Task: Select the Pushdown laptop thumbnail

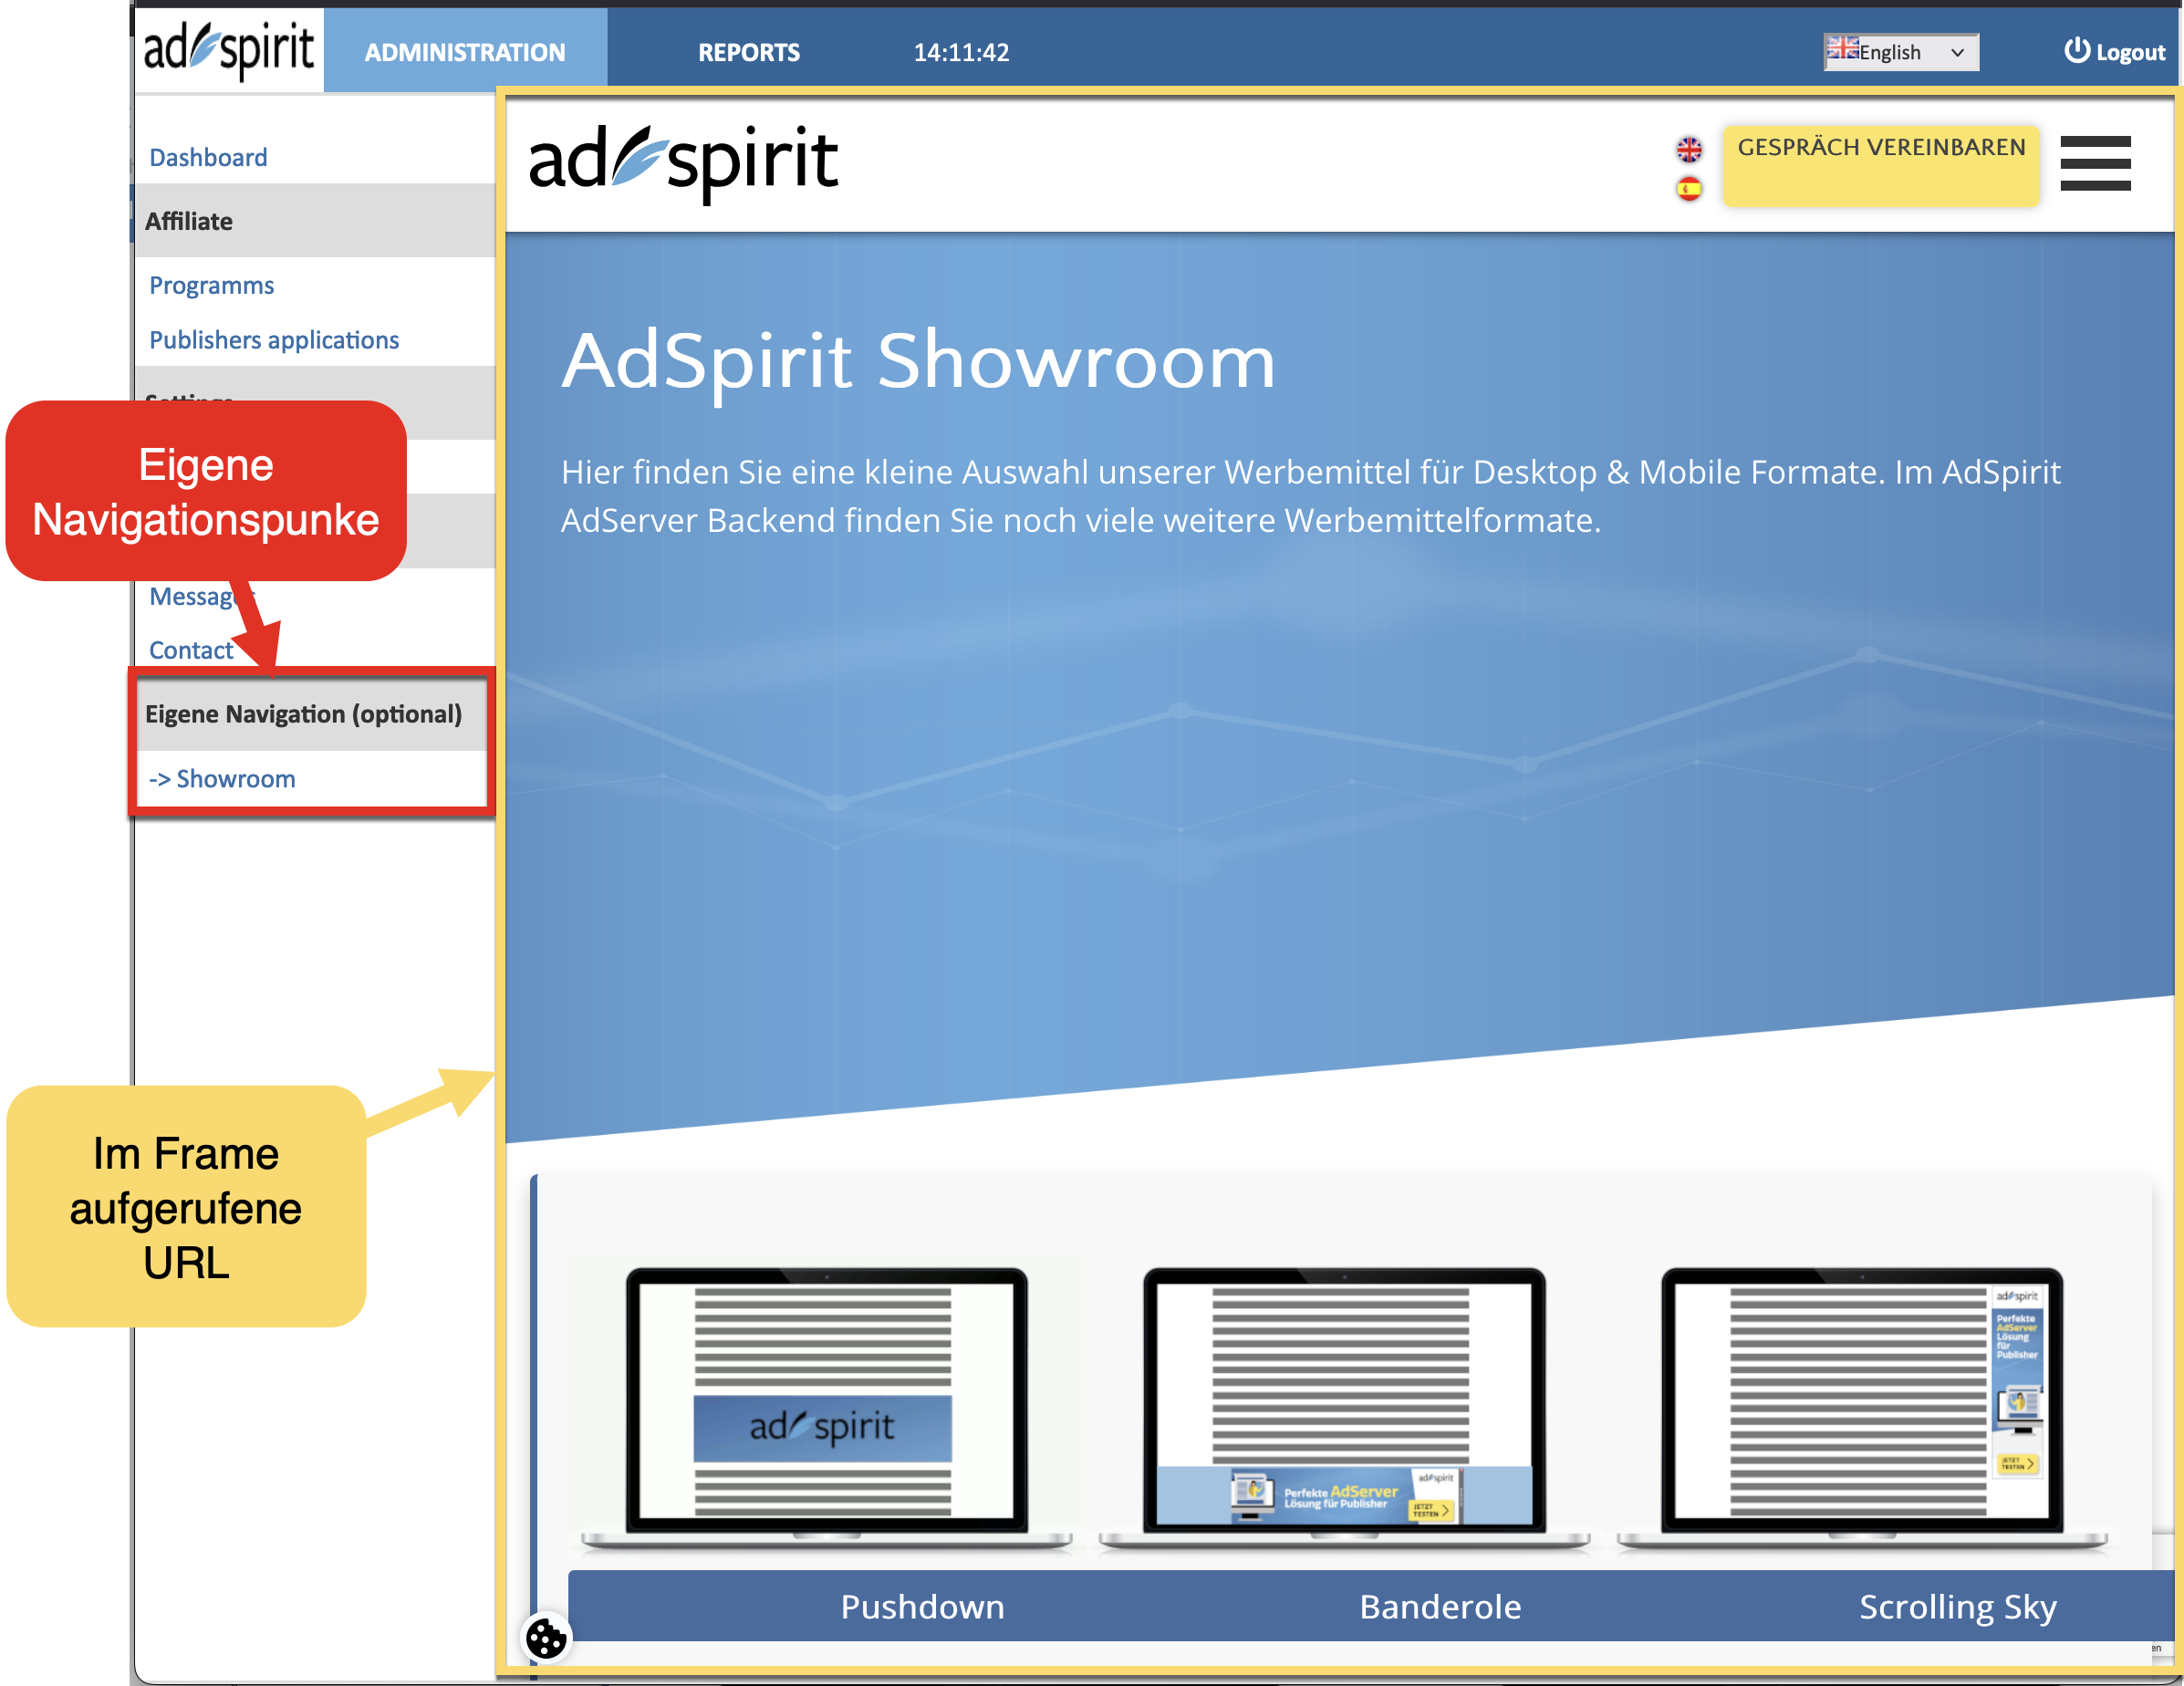Action: point(826,1409)
